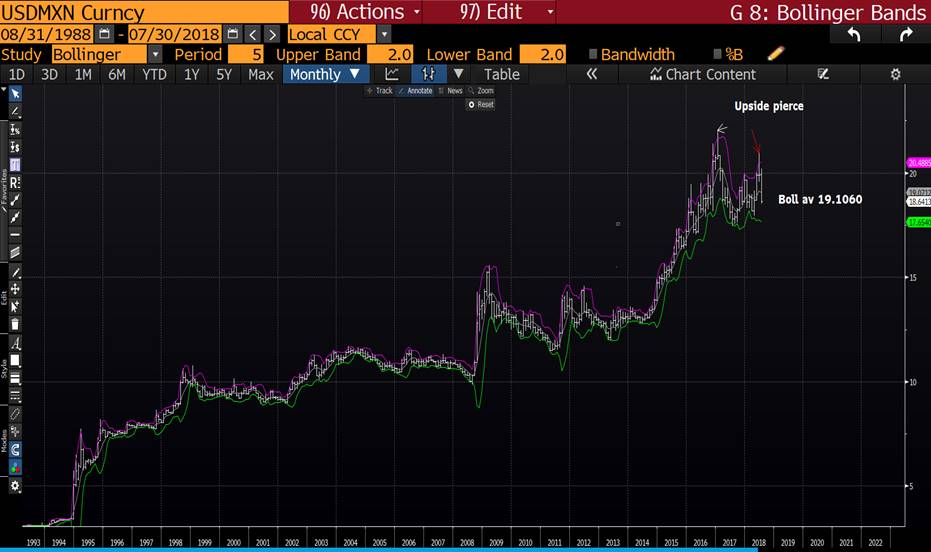Switch to line chart type icon
Viewport: 931px width, 552px height.
click(x=392, y=74)
